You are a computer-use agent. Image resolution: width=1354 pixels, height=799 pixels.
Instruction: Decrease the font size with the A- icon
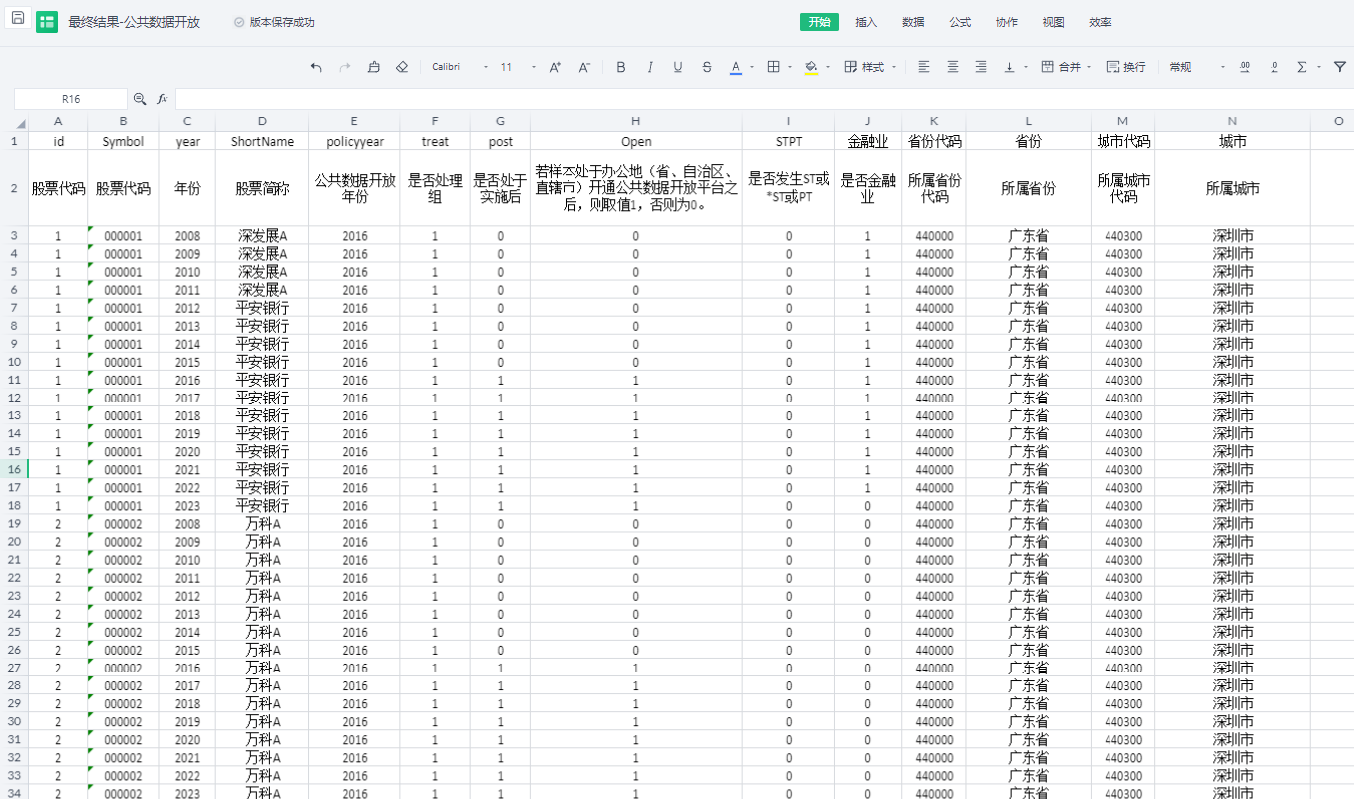(x=585, y=67)
